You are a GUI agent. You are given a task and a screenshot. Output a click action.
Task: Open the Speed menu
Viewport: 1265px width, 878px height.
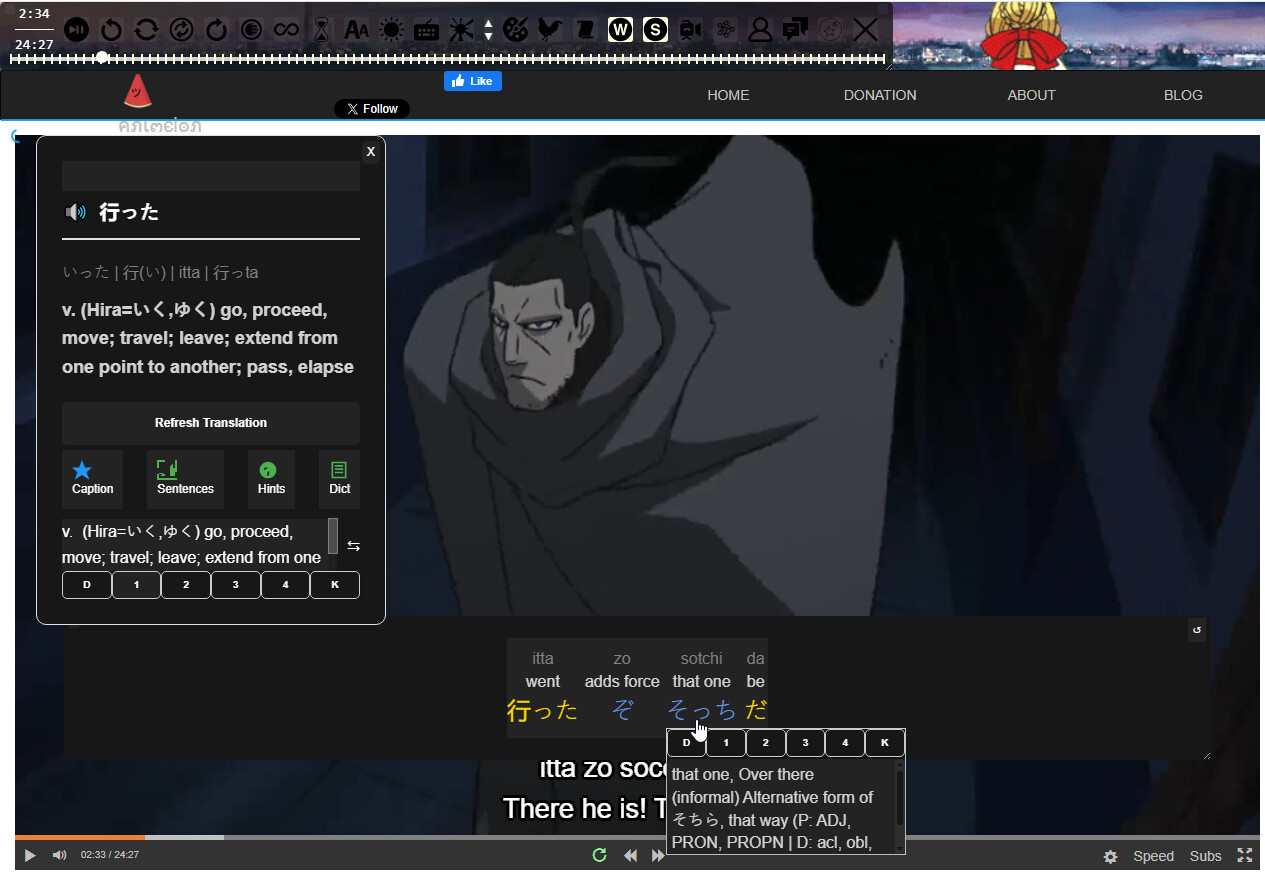coord(1153,856)
